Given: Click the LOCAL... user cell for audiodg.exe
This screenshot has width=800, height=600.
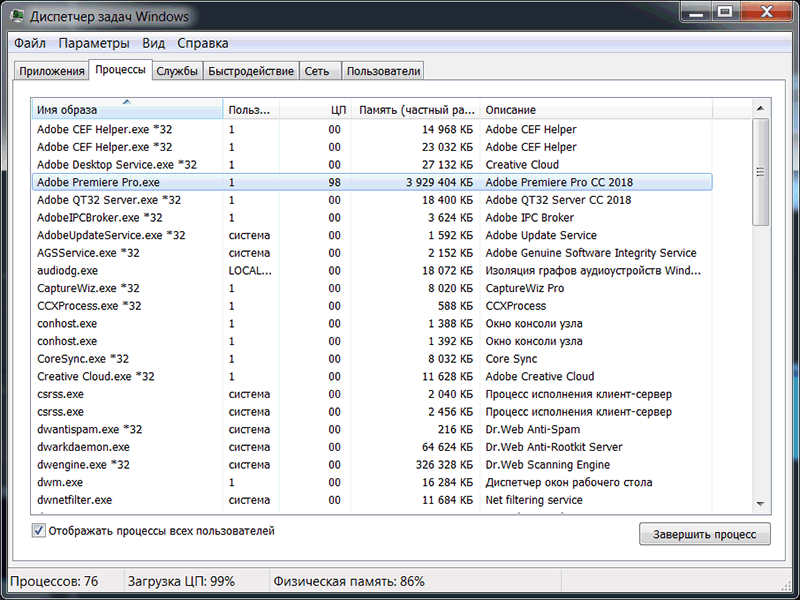Looking at the screenshot, I should click(250, 270).
